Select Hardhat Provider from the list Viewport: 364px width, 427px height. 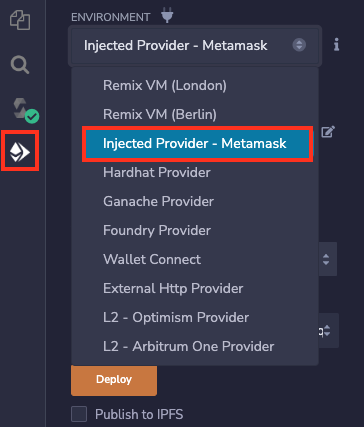click(x=157, y=173)
